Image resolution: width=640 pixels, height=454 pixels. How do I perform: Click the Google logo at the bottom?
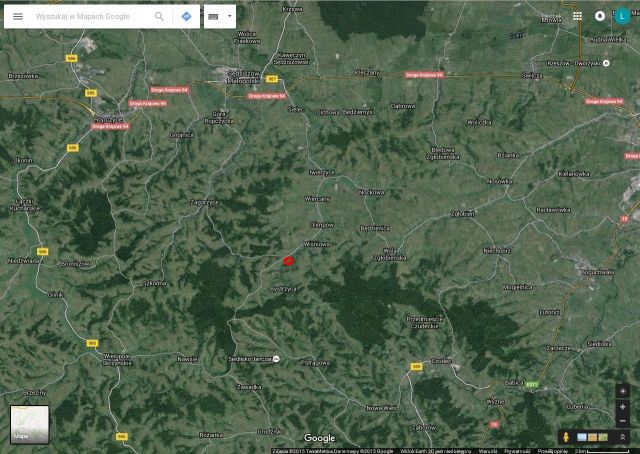pyautogui.click(x=320, y=438)
